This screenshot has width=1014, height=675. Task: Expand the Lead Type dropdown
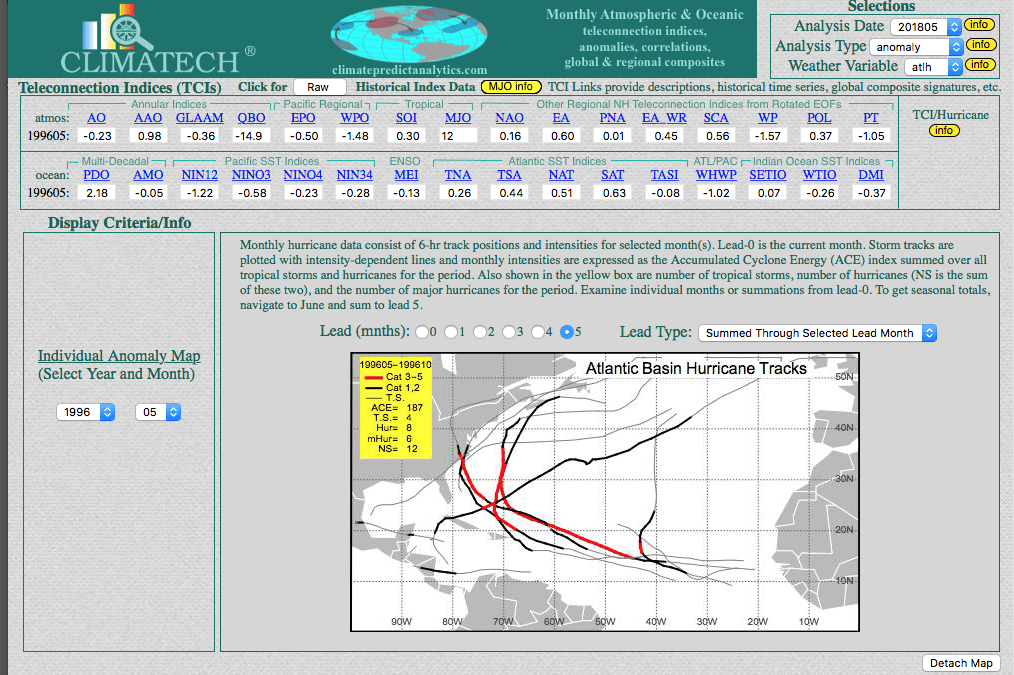[x=817, y=333]
